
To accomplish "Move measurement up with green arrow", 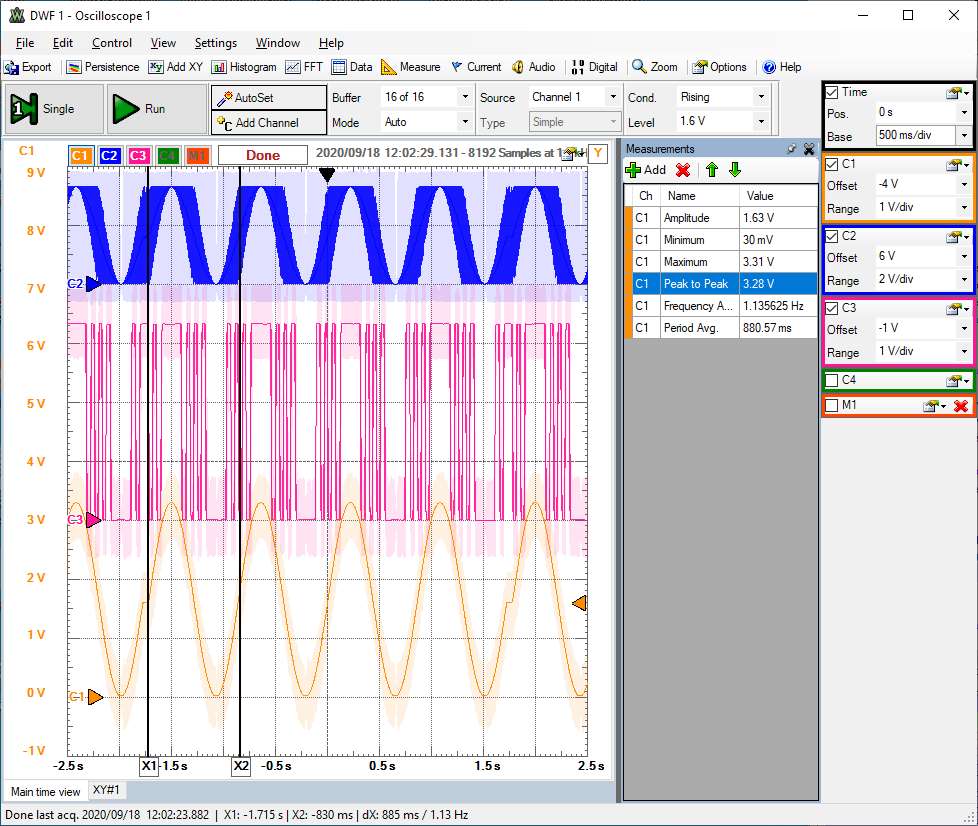I will click(x=712, y=170).
